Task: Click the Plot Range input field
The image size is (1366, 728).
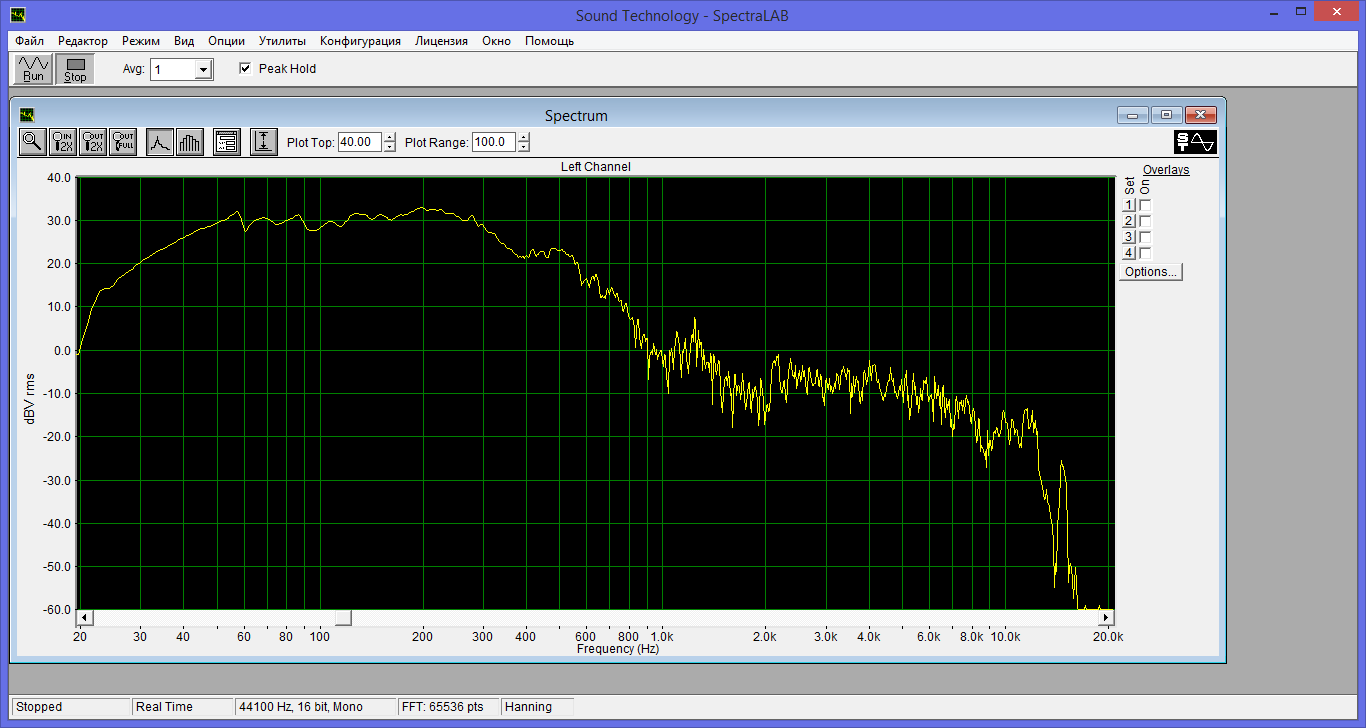Action: pyautogui.click(x=494, y=142)
